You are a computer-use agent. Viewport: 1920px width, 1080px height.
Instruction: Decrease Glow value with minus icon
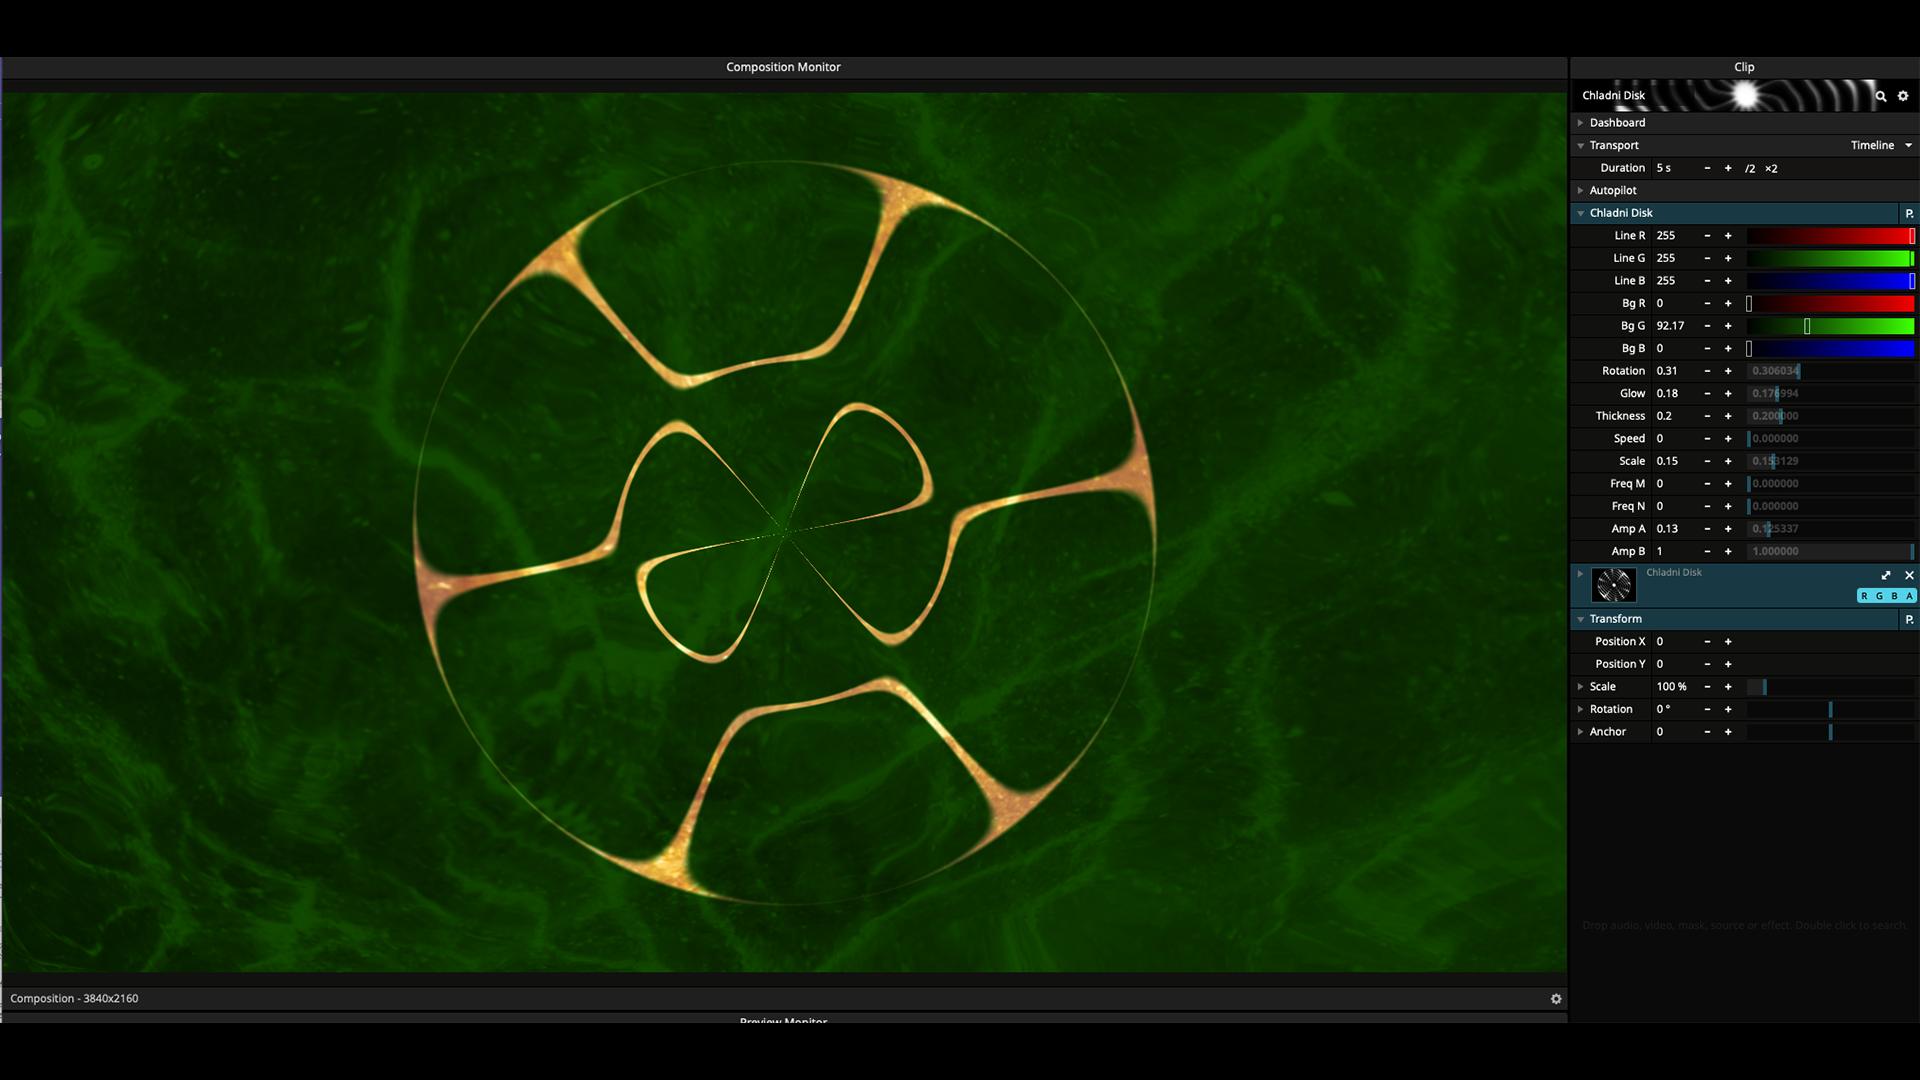pyautogui.click(x=1707, y=394)
